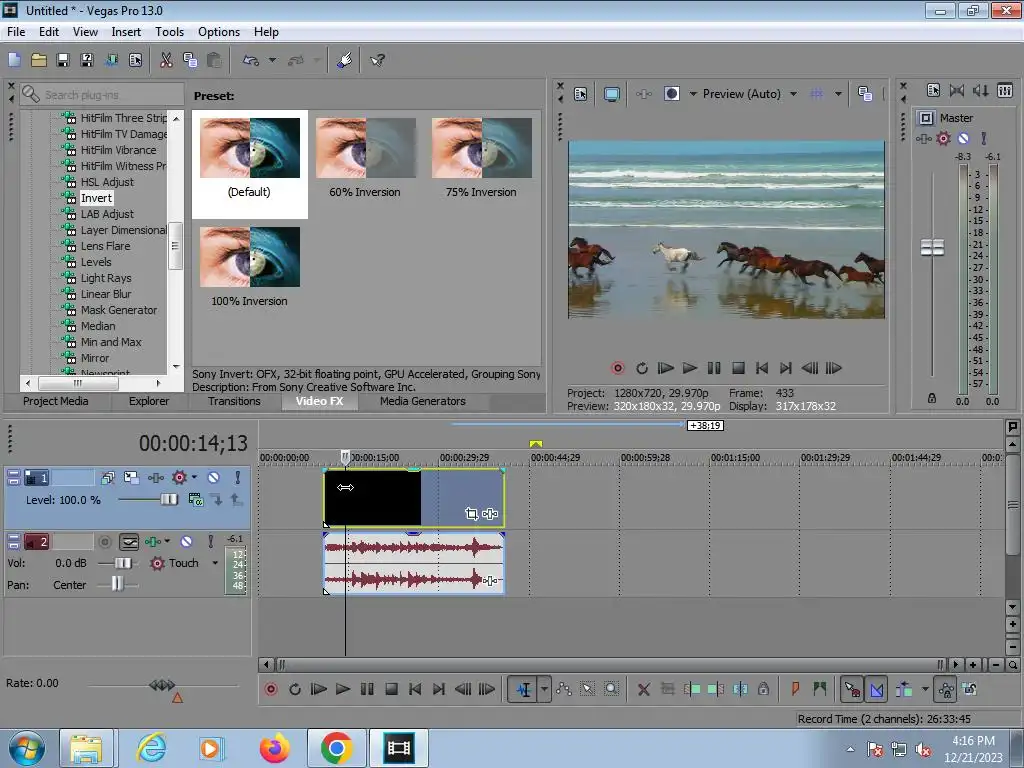The image size is (1024, 768).
Task: Toggle Automatic Crossfades icon in edit toolbar
Action: (877, 689)
